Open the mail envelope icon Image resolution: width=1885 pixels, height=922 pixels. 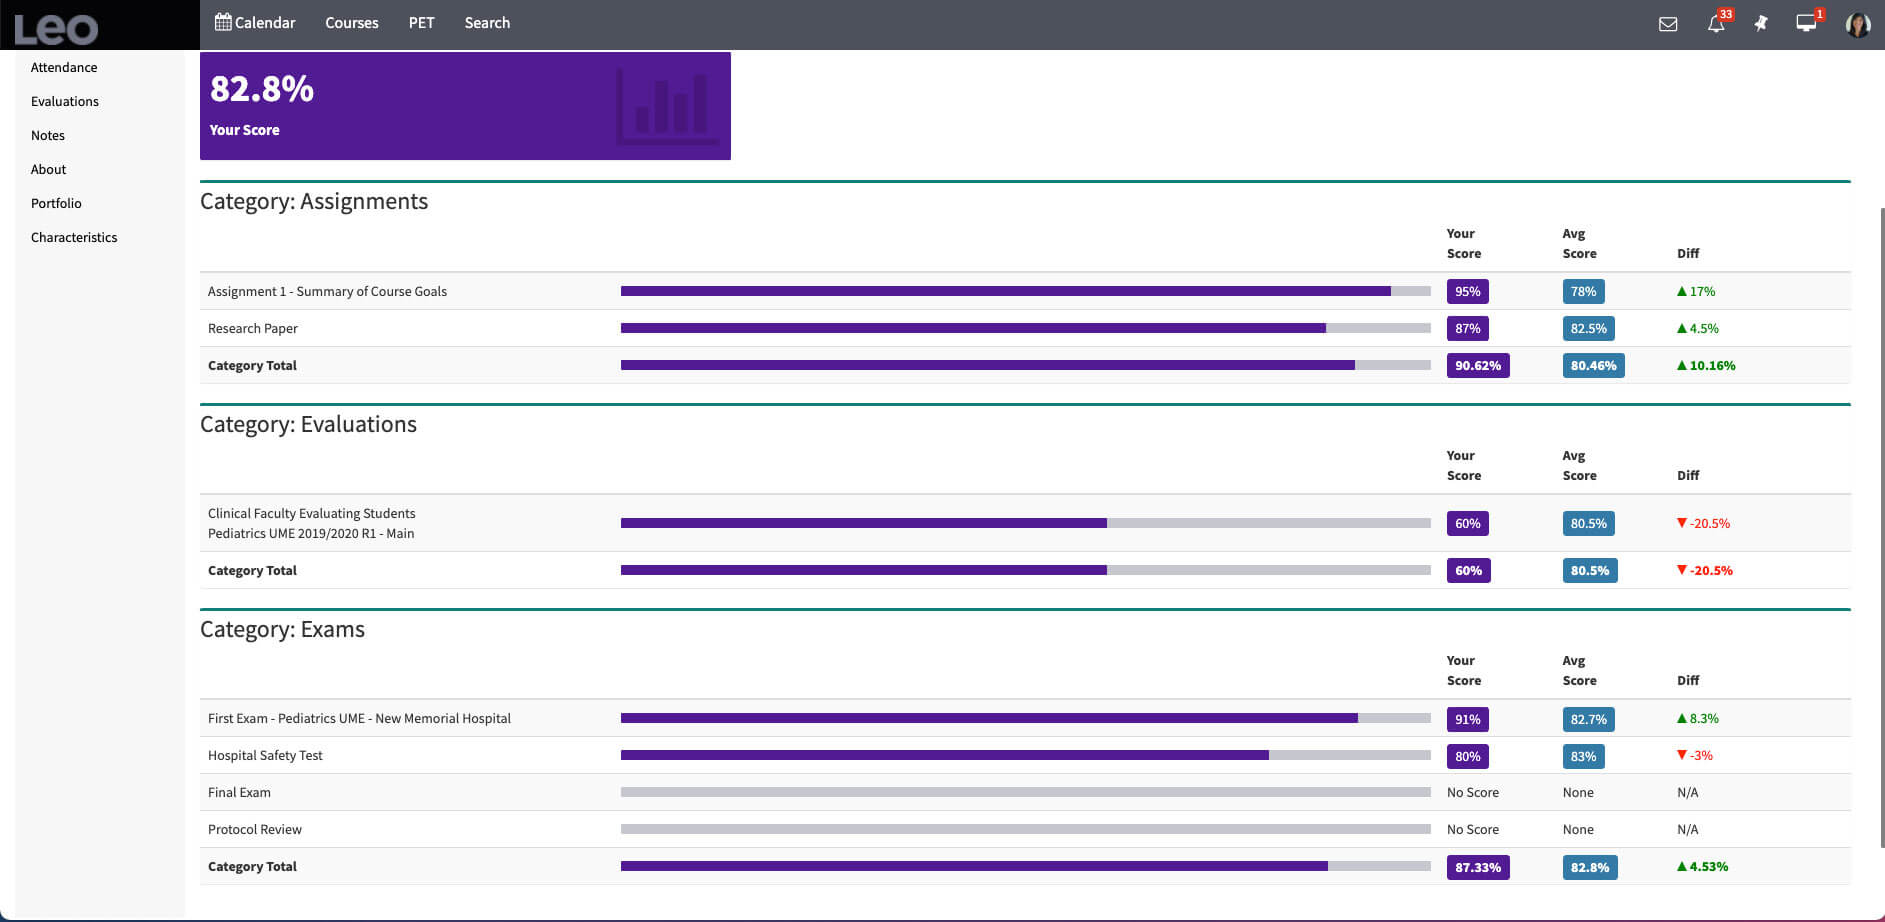pos(1668,24)
